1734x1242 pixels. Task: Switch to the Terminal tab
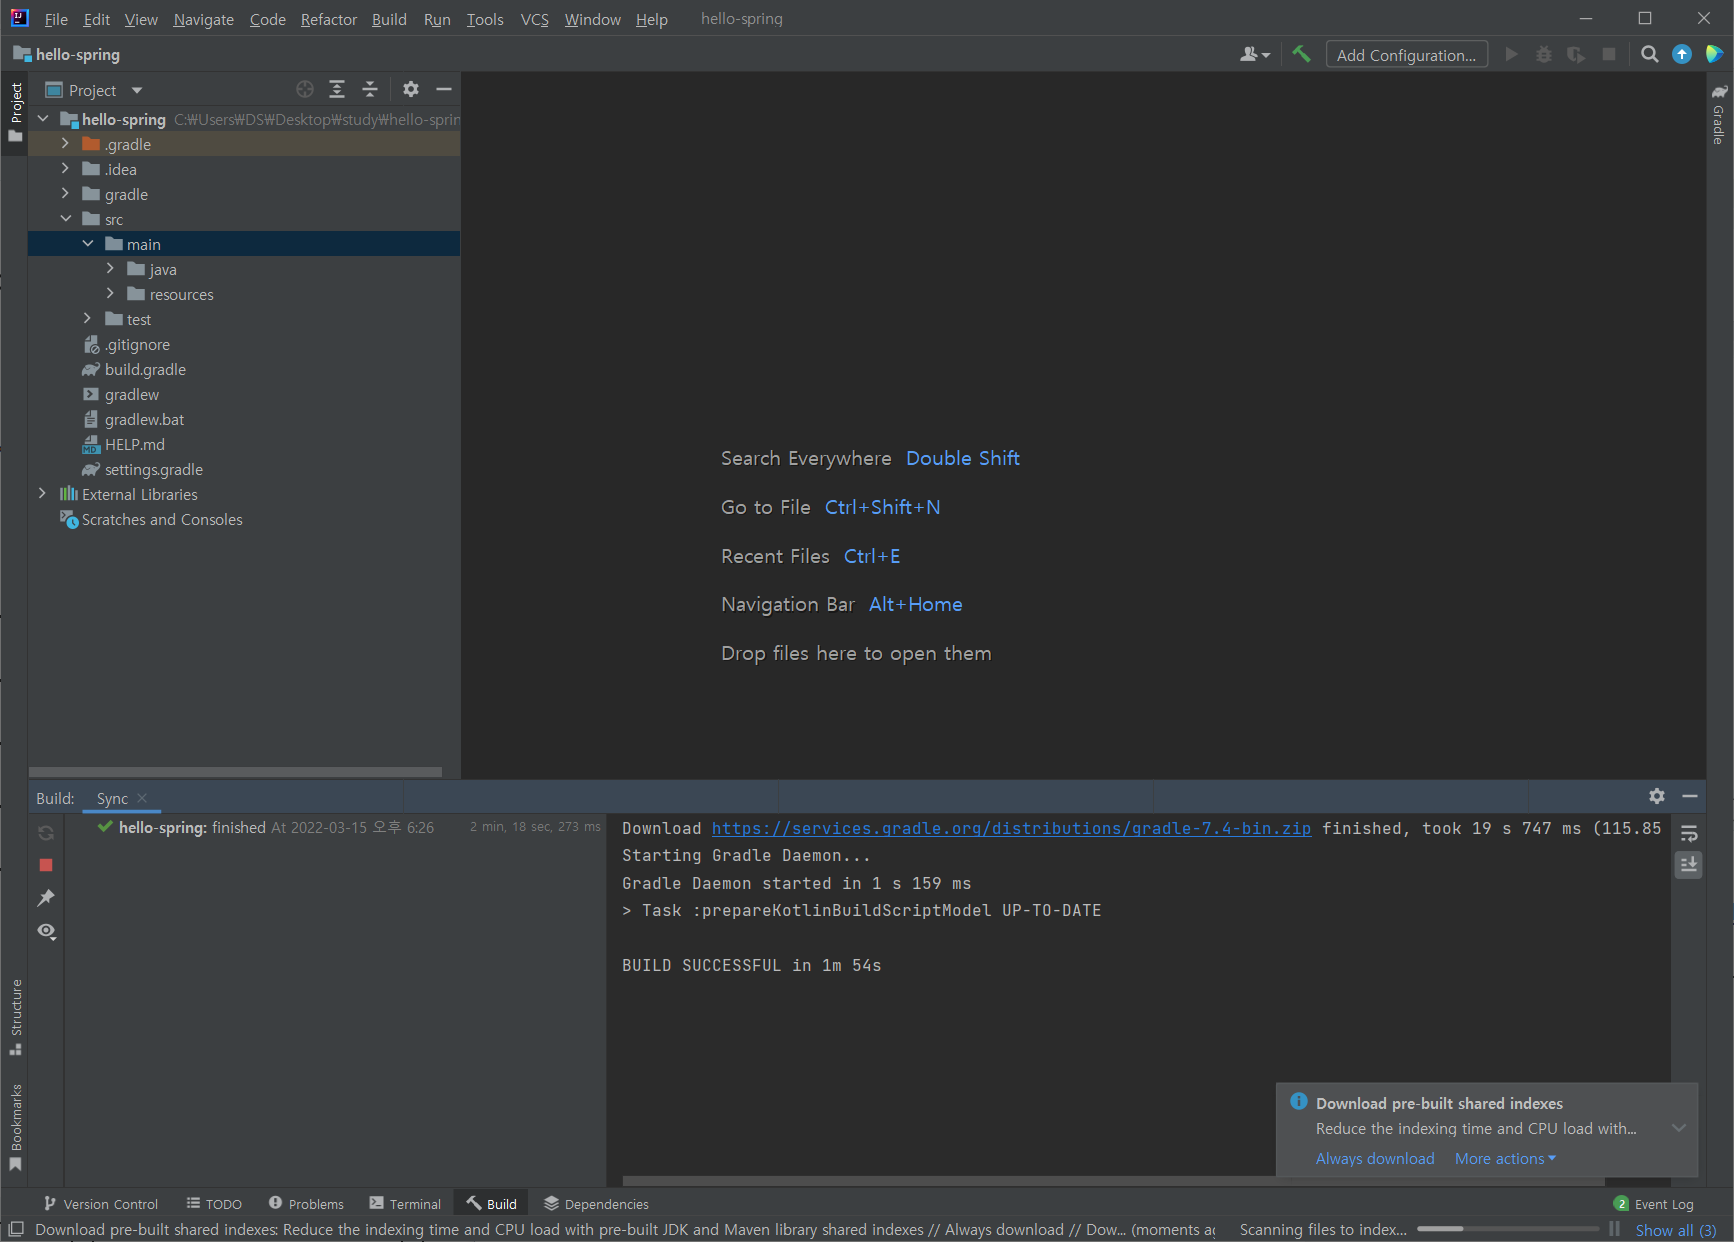click(x=405, y=1204)
